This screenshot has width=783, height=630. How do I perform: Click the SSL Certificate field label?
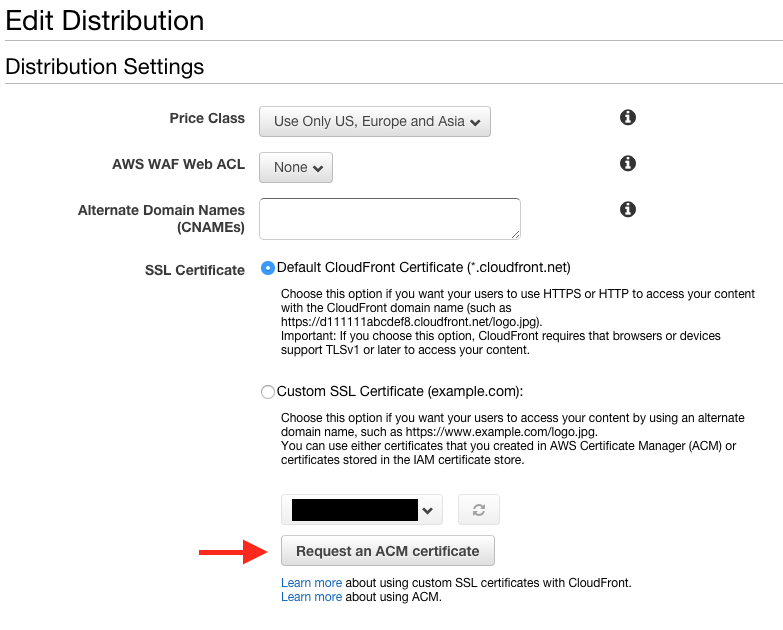tap(195, 270)
